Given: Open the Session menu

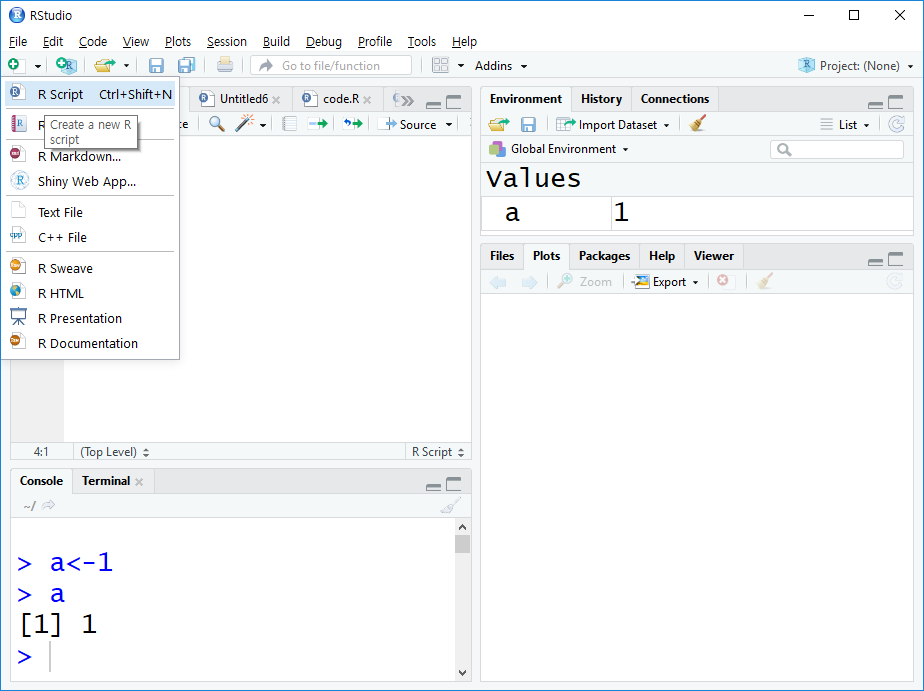Looking at the screenshot, I should point(226,41).
